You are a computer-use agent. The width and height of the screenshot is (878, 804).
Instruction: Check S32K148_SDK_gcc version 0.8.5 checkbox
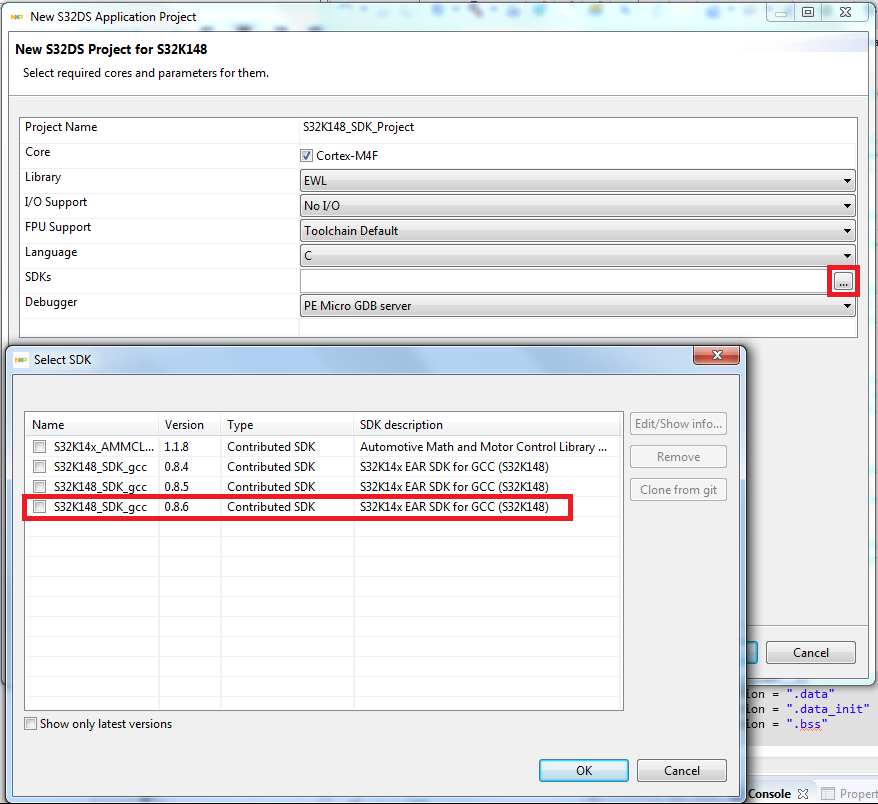(x=39, y=487)
